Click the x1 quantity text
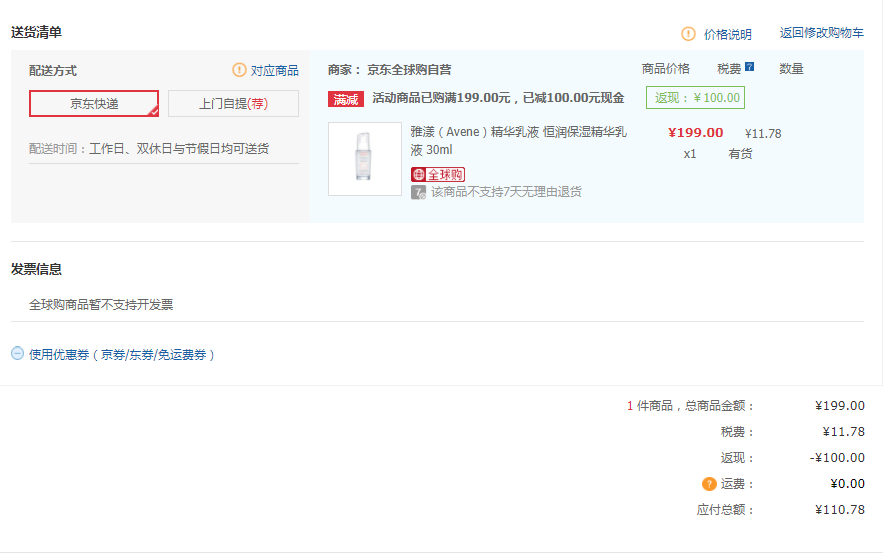Viewport: 883px width, 553px height. pos(690,154)
